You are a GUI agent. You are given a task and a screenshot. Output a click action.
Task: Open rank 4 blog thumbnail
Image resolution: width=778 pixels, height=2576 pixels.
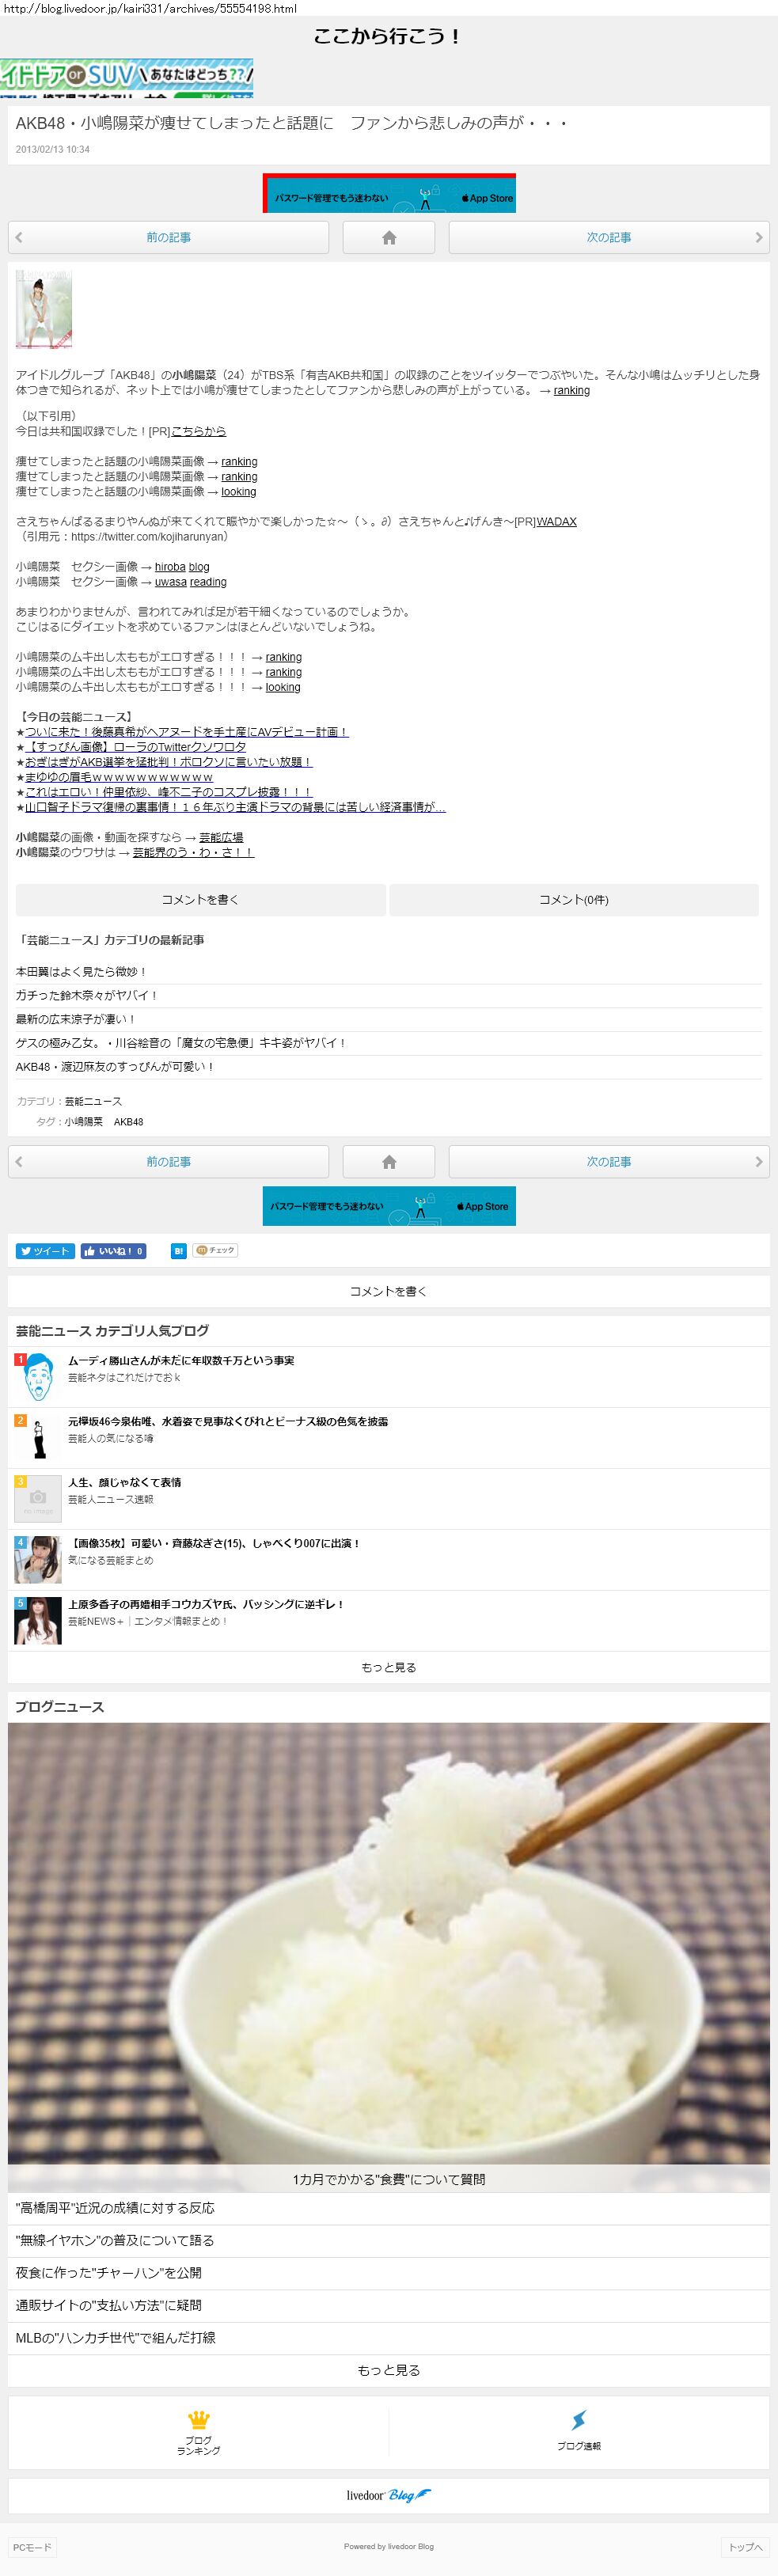point(38,1560)
